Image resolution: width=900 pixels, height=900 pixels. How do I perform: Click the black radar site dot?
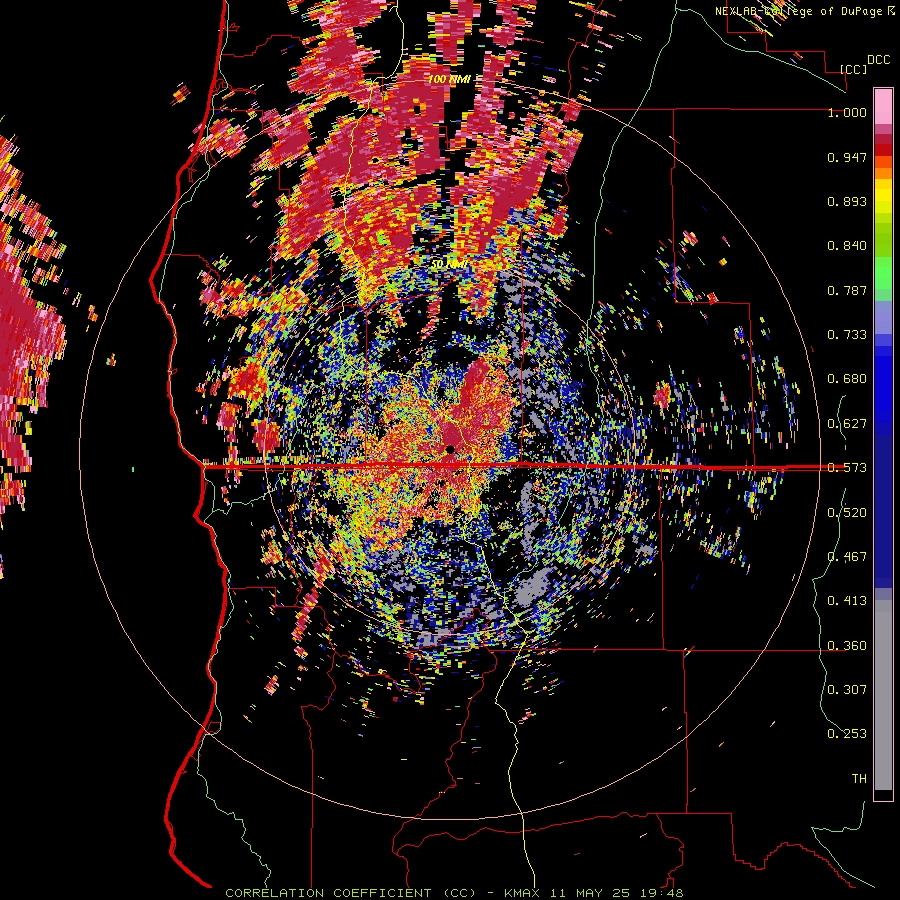pos(450,449)
